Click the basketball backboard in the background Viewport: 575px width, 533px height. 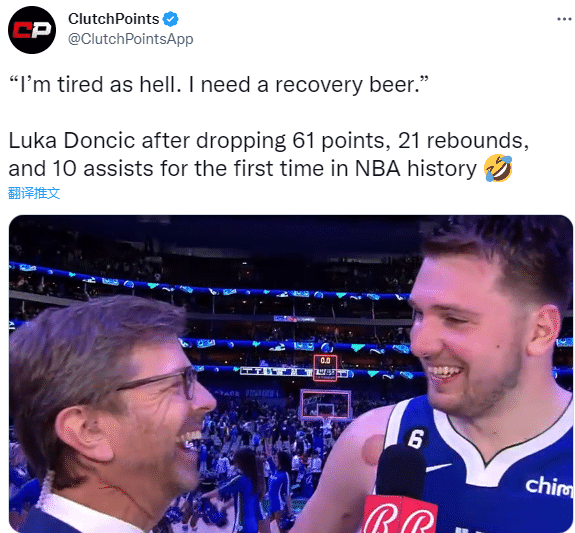point(325,404)
